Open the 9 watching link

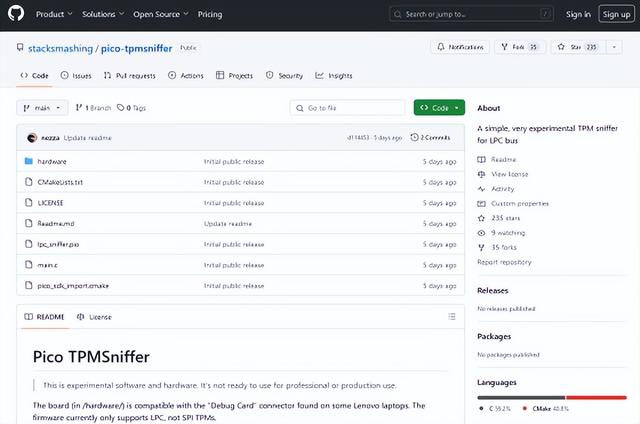pos(501,233)
